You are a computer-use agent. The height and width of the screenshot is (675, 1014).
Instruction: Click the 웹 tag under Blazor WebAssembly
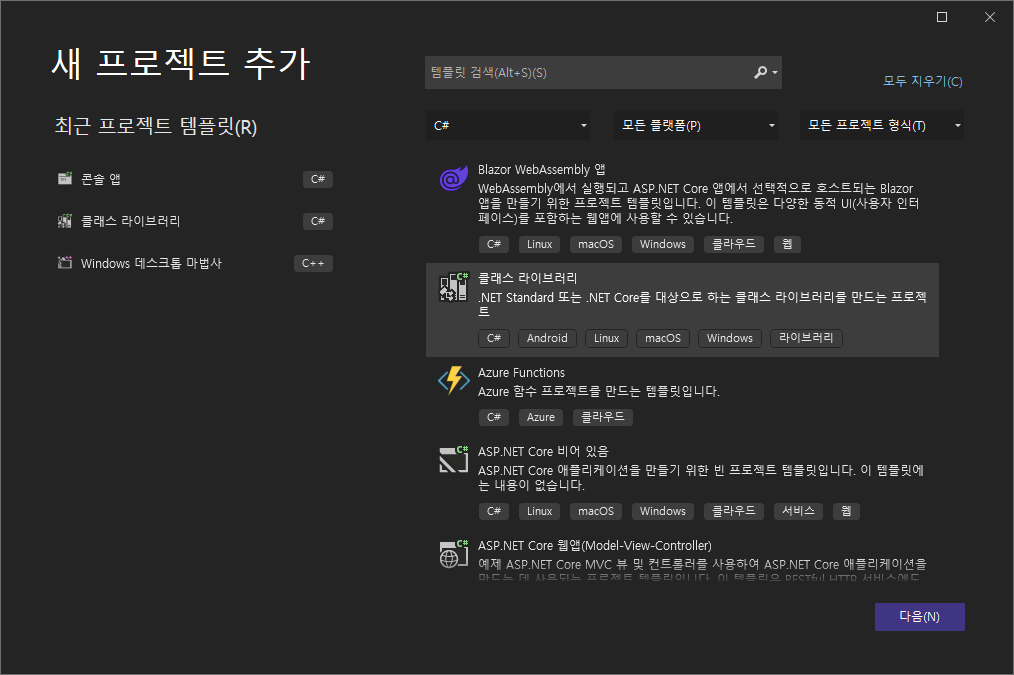787,244
